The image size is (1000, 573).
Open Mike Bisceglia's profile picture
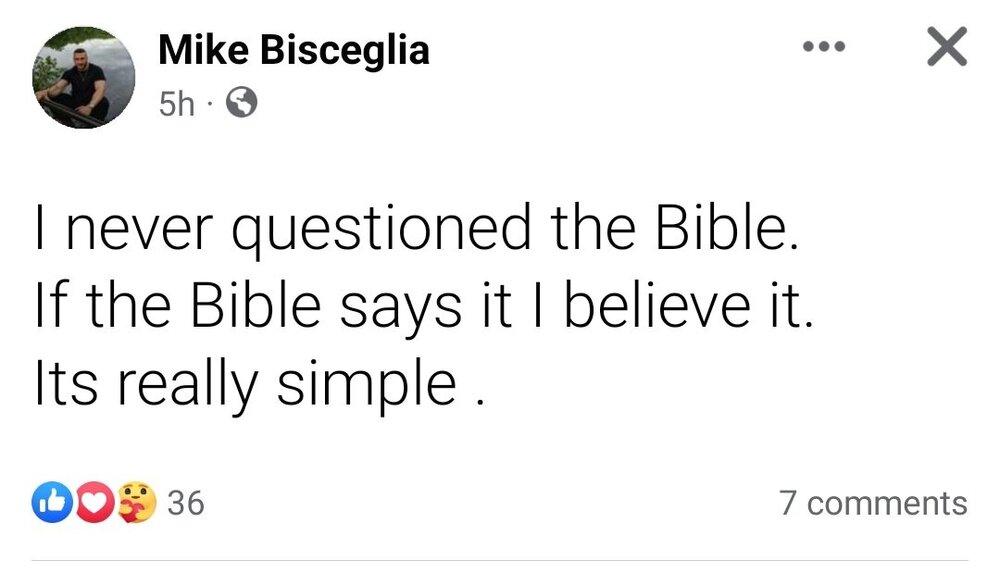point(85,78)
